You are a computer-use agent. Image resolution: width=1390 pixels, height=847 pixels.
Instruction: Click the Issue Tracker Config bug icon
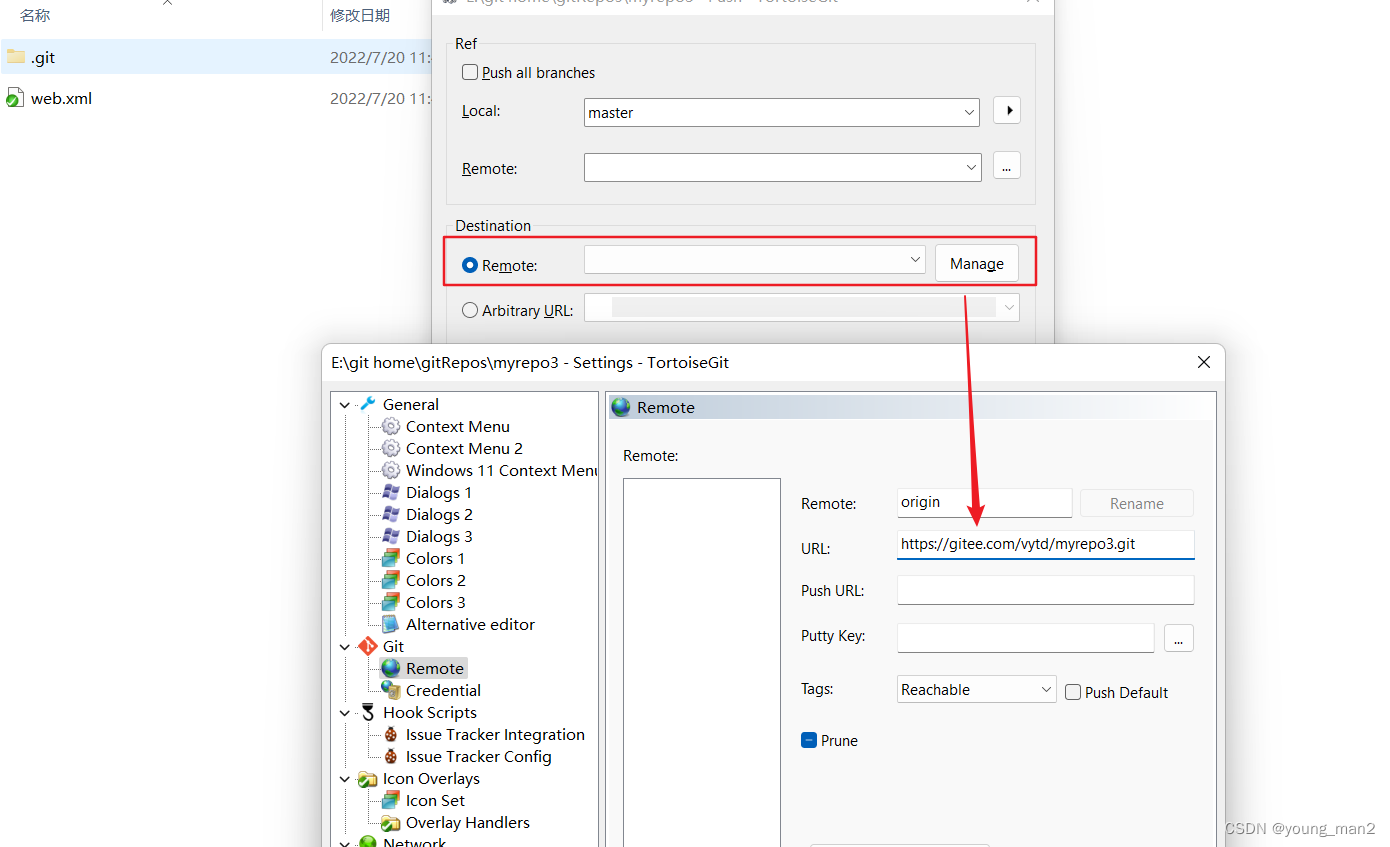click(391, 756)
